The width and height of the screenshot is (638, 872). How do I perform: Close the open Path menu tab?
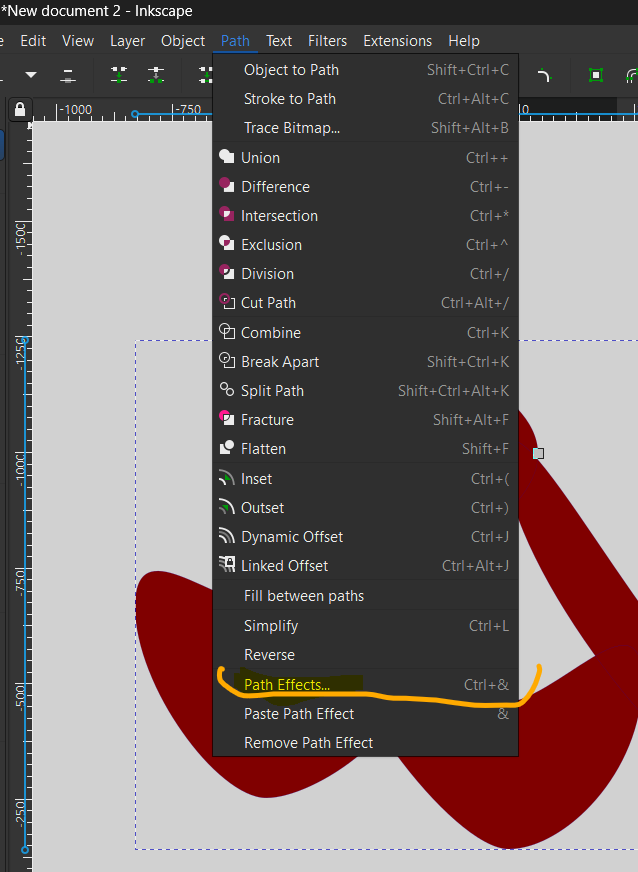pyautogui.click(x=235, y=41)
